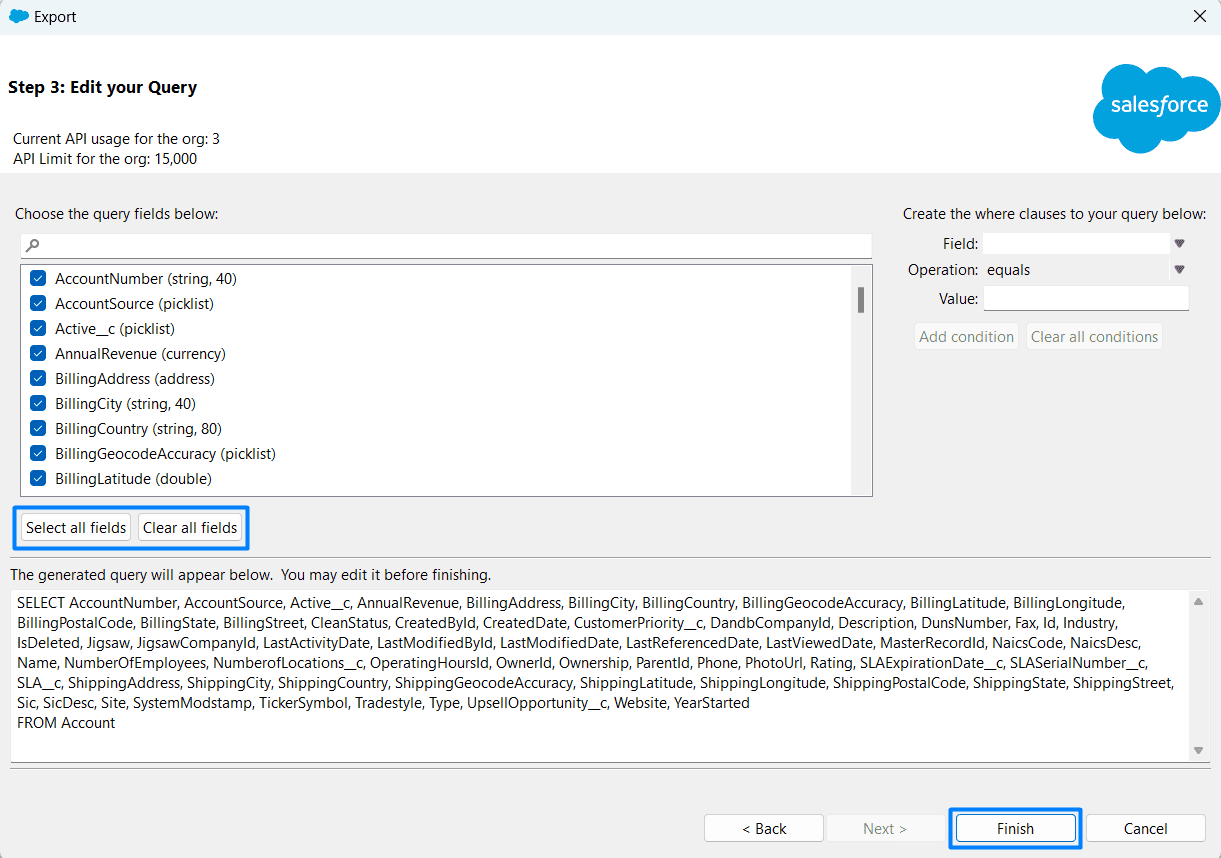Click inside the Value input field
Viewport: 1221px width, 858px height.
coord(1086,297)
